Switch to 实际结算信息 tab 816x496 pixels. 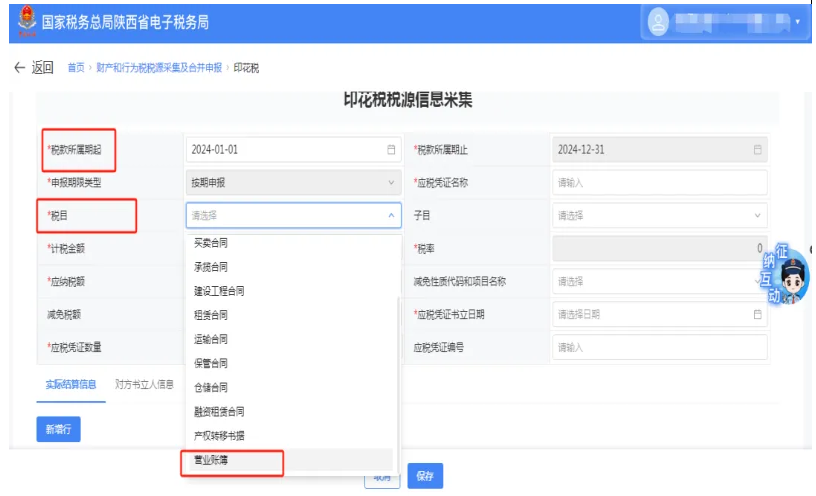(71, 383)
